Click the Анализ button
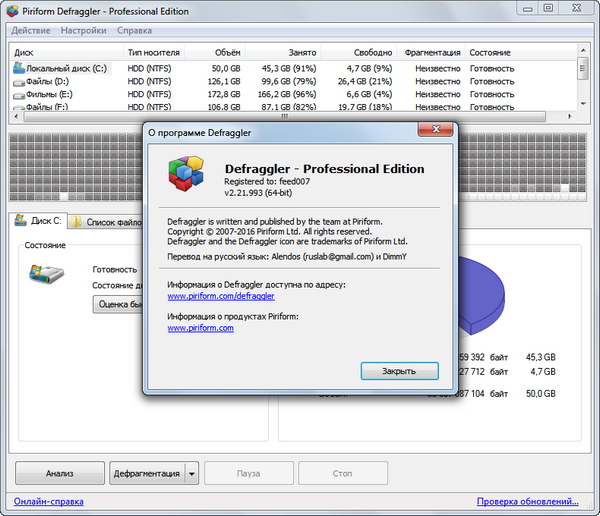 pos(59,472)
